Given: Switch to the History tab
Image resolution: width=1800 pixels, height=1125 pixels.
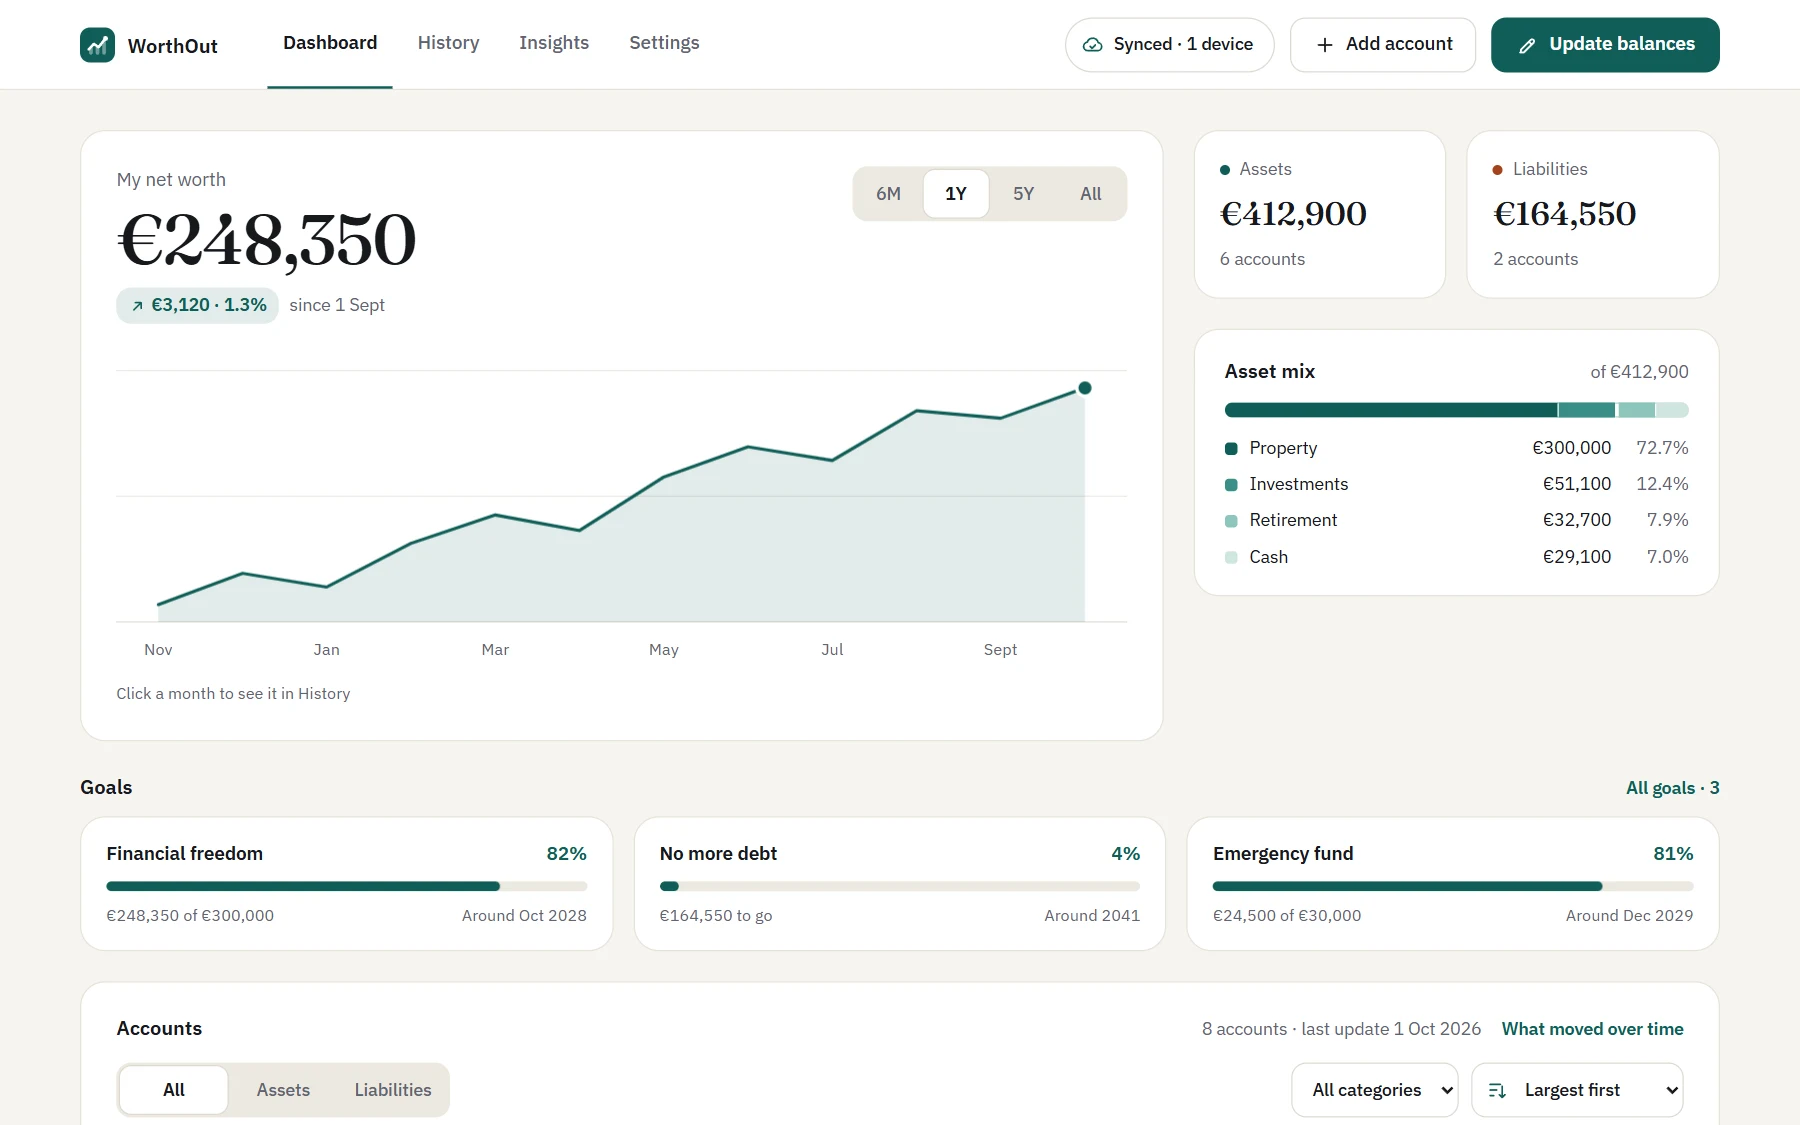Looking at the screenshot, I should click(448, 43).
